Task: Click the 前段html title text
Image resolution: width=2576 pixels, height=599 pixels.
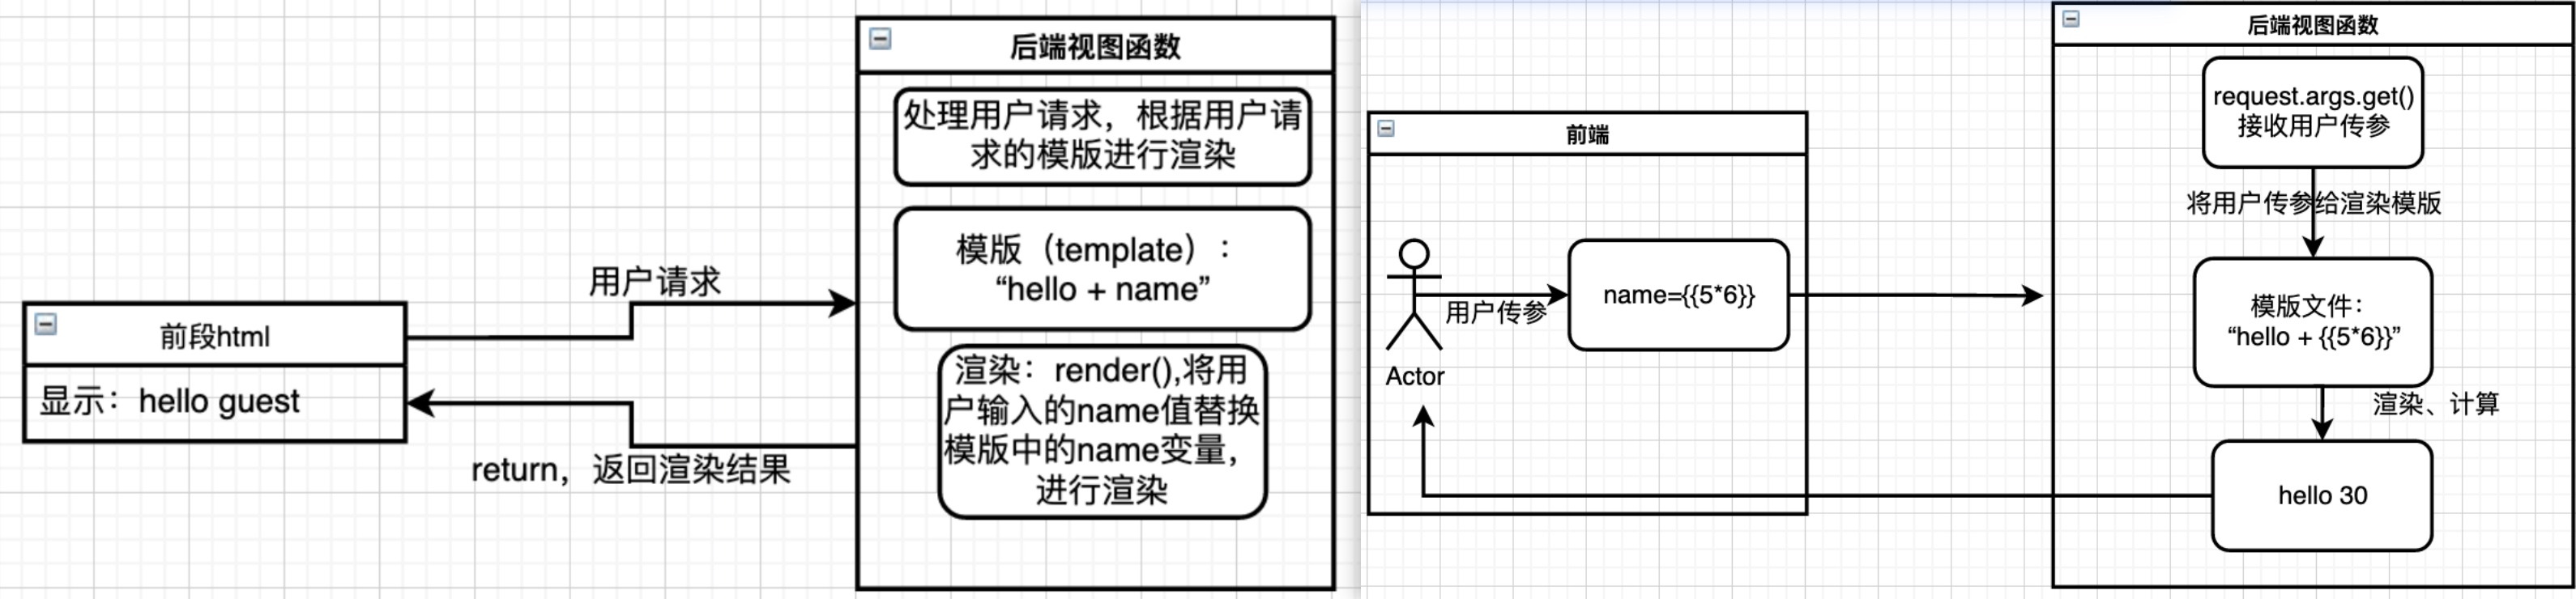Action: pyautogui.click(x=215, y=337)
